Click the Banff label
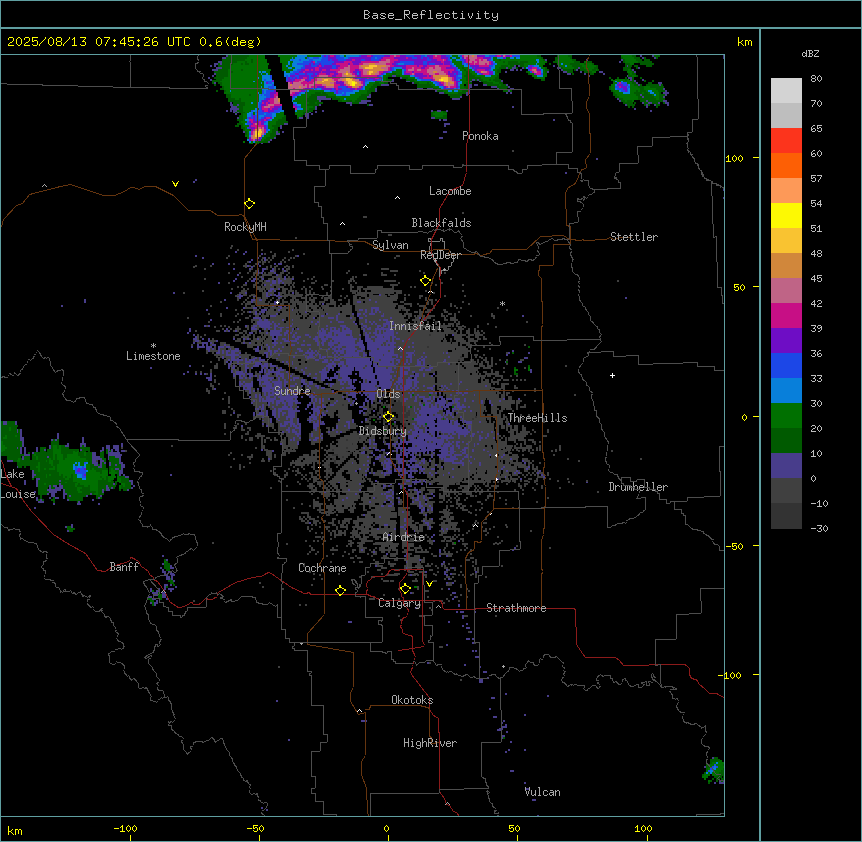This screenshot has height=842, width=862. click(x=124, y=567)
